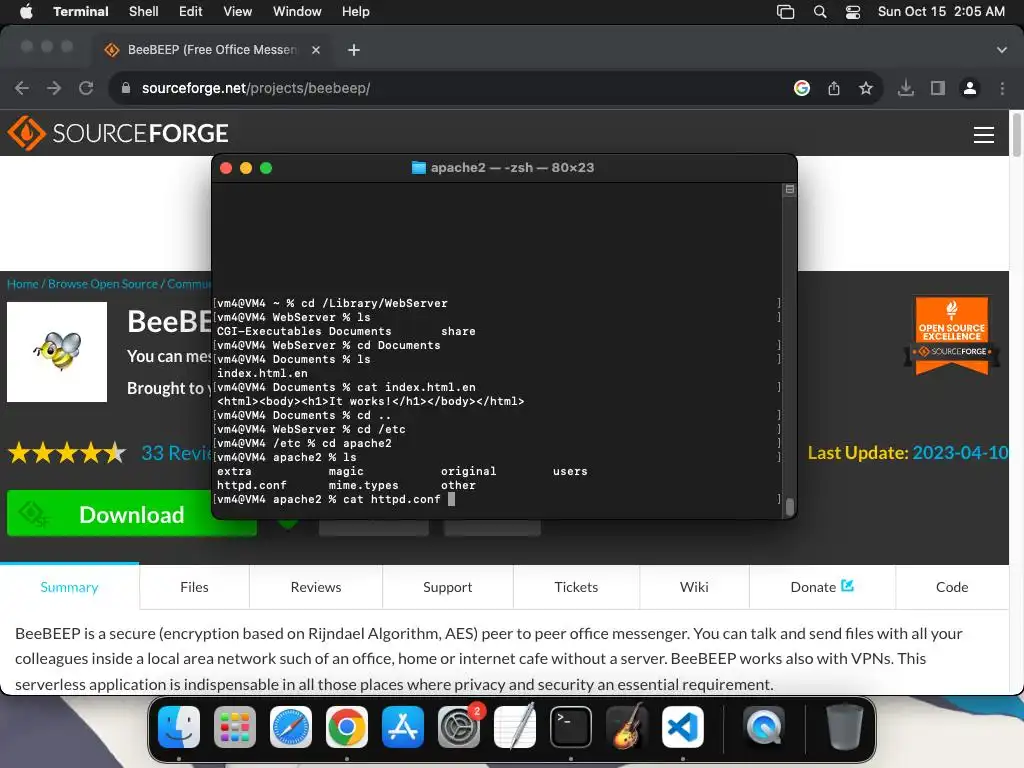
Task: Expand the Chrome tab search chevron
Action: click(1002, 50)
